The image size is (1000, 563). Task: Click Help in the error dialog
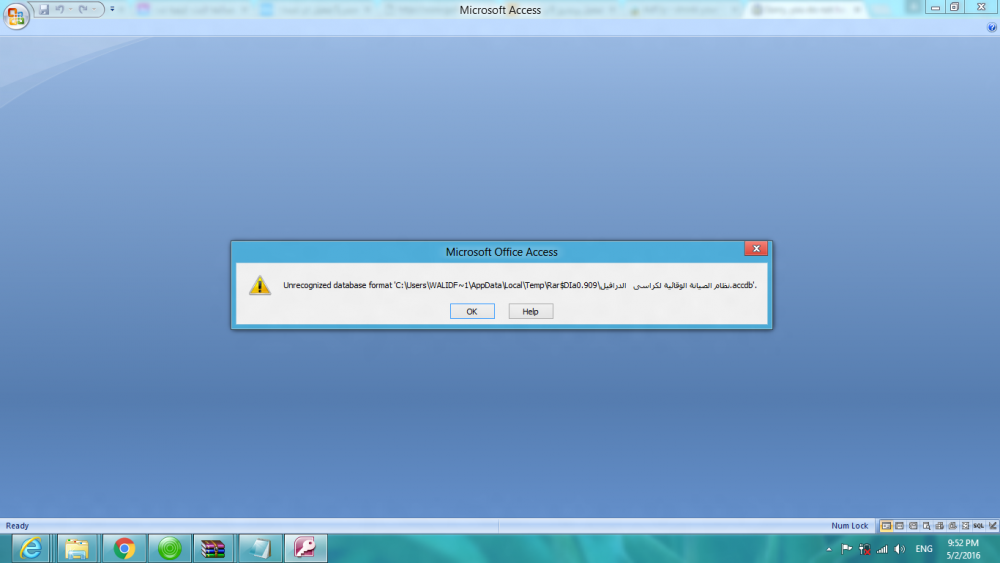[x=531, y=311]
